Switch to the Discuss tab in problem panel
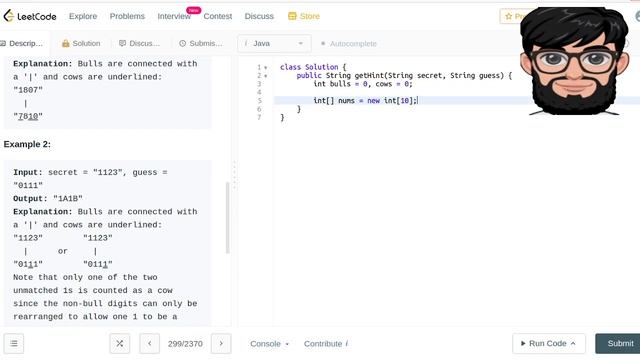Image resolution: width=640 pixels, height=360 pixels. click(139, 43)
